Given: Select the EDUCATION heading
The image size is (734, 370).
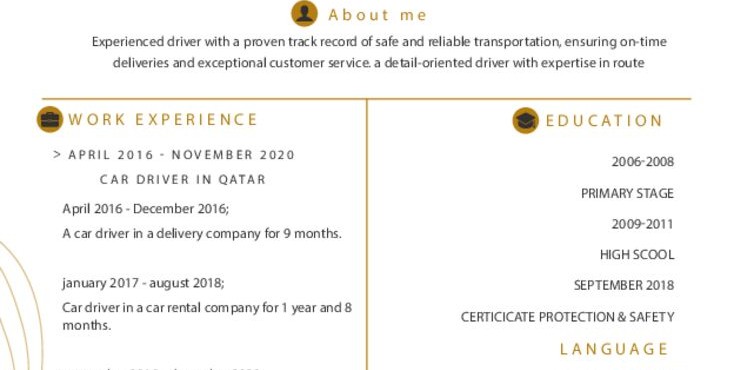Looking at the screenshot, I should [604, 121].
